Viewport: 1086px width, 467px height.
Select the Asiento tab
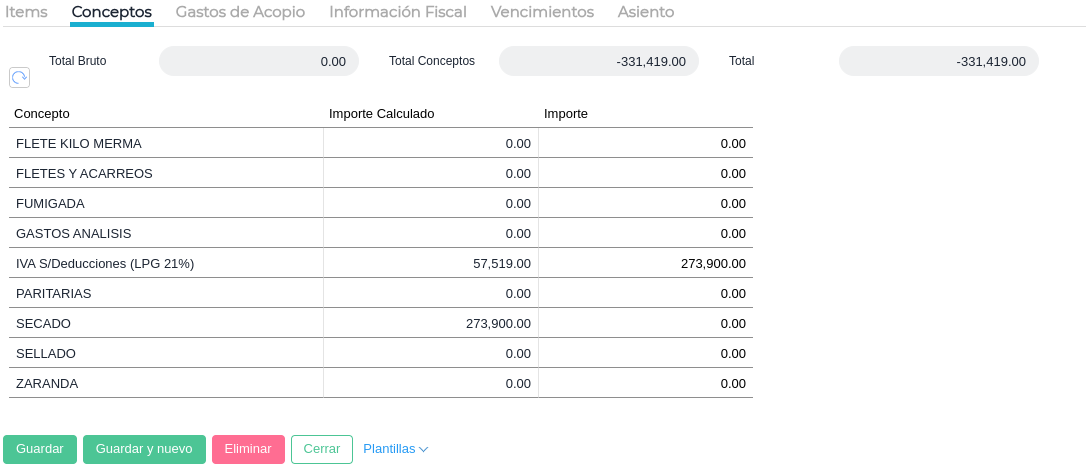[645, 12]
